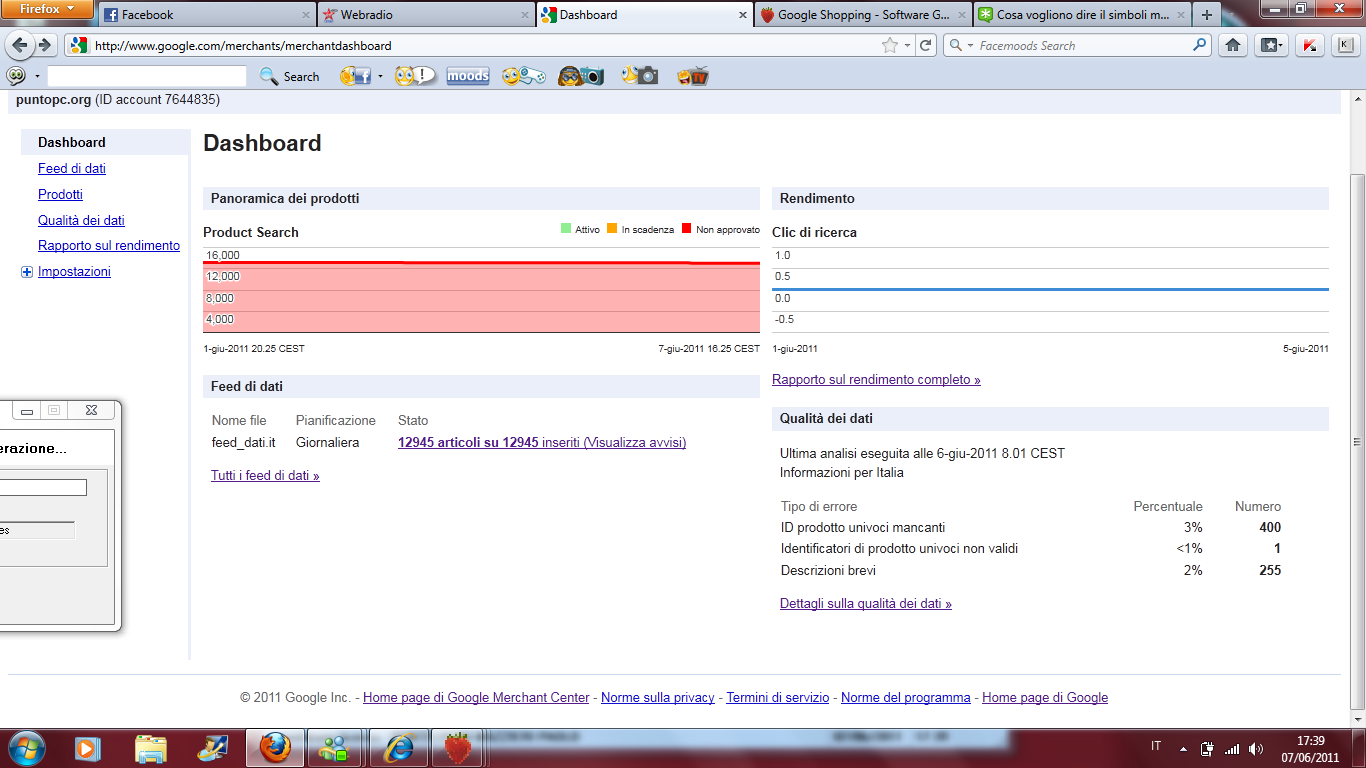This screenshot has height=768, width=1366.
Task: Open Home page di Google footer link
Action: point(1045,698)
